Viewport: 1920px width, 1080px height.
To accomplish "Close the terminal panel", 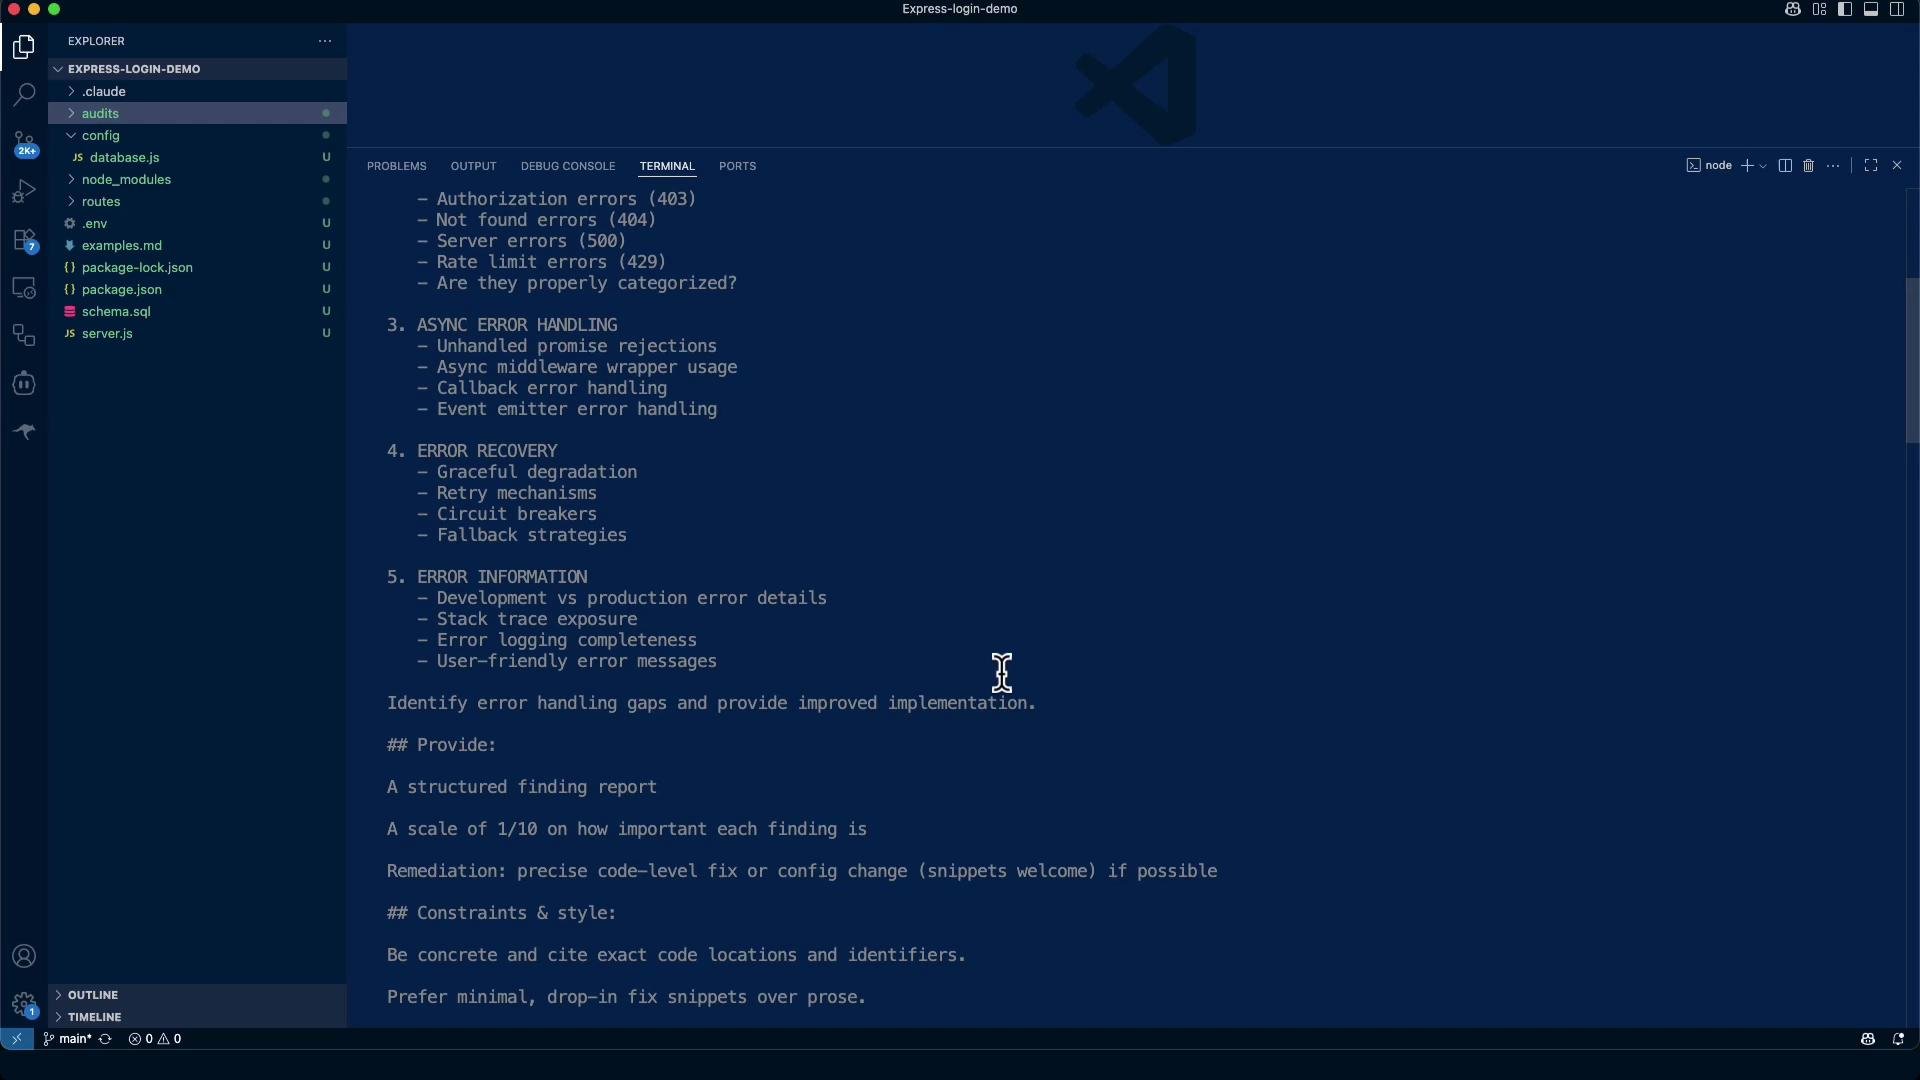I will point(1897,166).
